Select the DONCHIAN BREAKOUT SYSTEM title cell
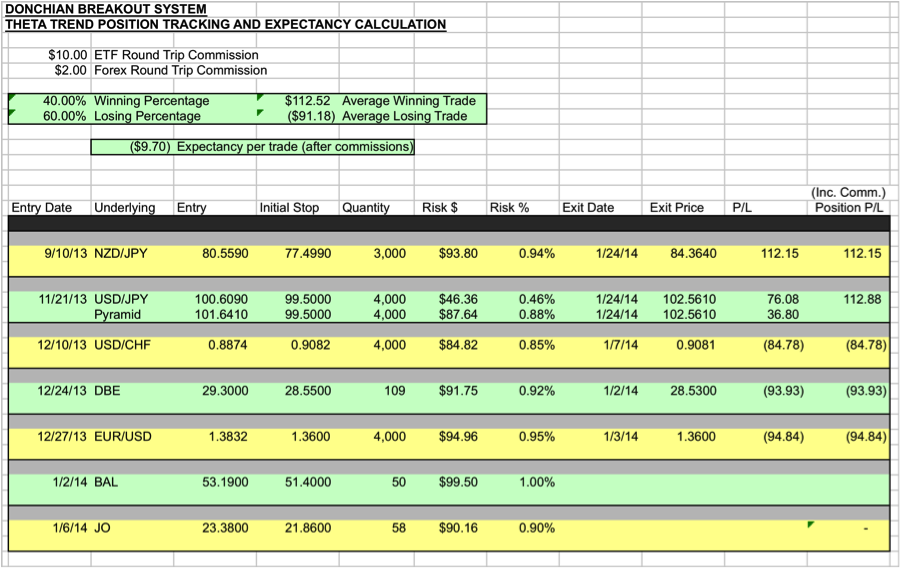This screenshot has height=568, width=901. (106, 9)
